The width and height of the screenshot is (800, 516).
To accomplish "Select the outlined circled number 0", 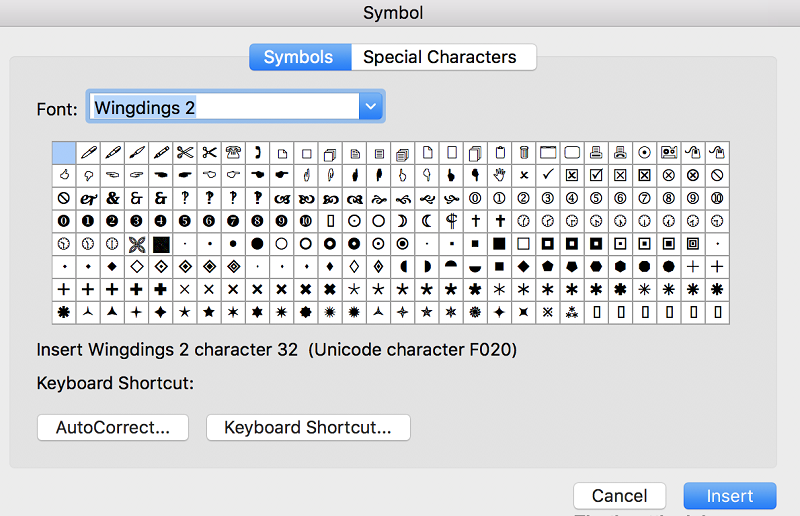I will pos(475,199).
